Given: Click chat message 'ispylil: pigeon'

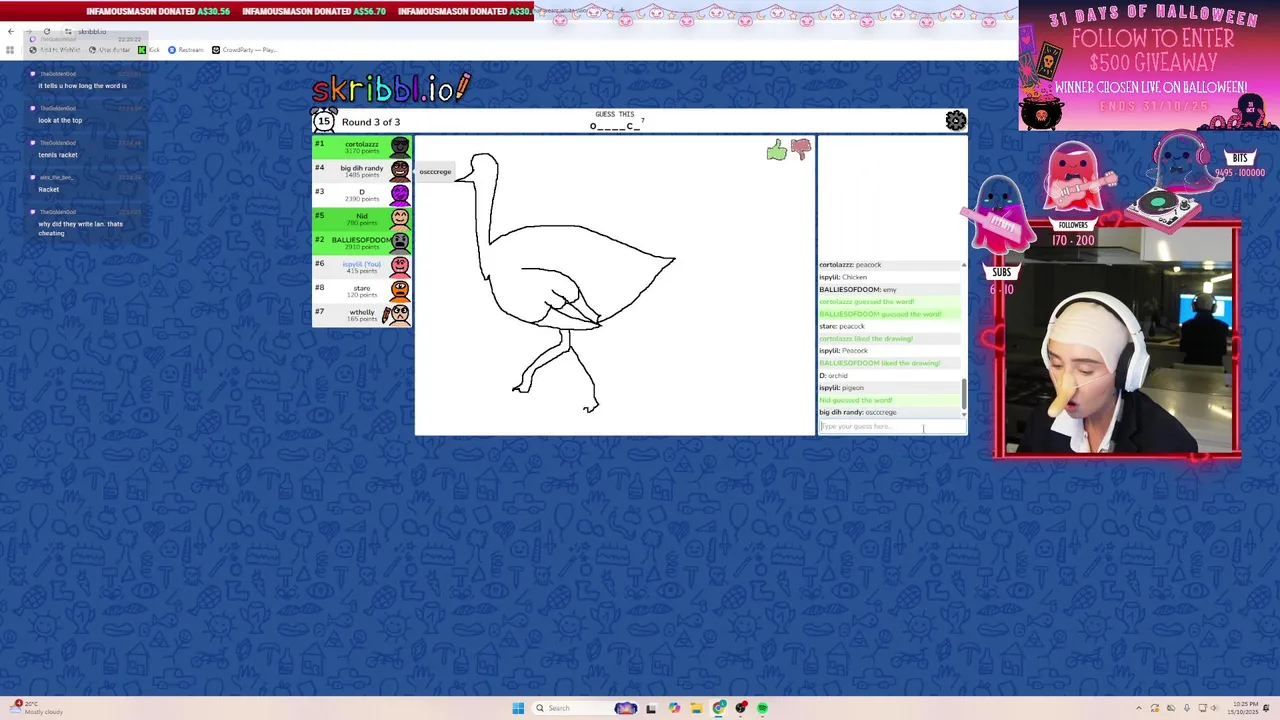Looking at the screenshot, I should click(841, 388).
